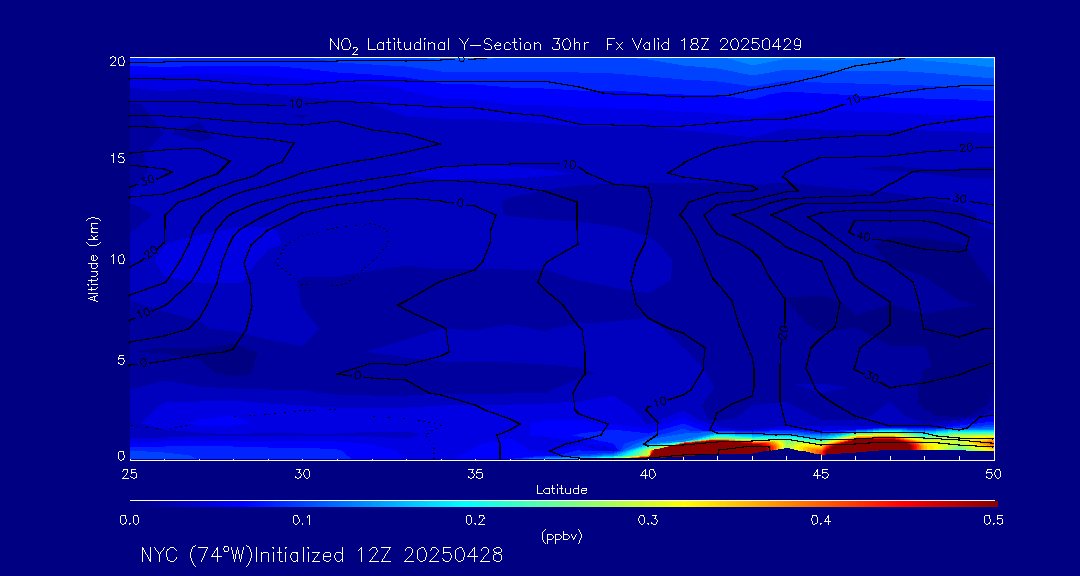
Task: Click color bar label "0.3"
Action: (x=648, y=520)
